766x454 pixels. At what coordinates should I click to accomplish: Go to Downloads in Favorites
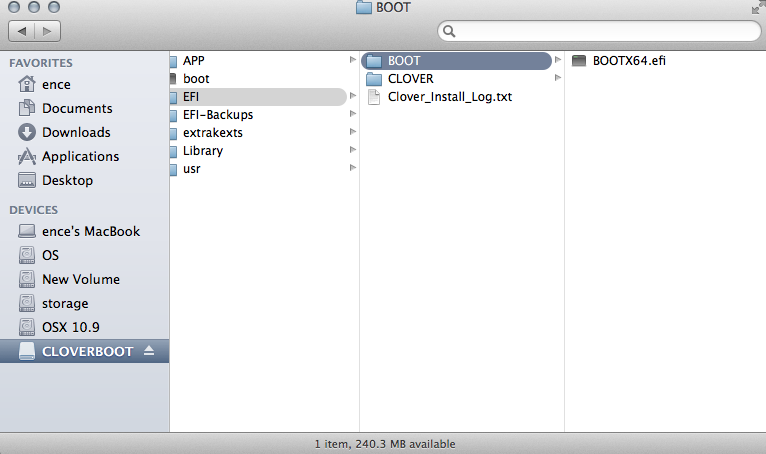click(76, 132)
